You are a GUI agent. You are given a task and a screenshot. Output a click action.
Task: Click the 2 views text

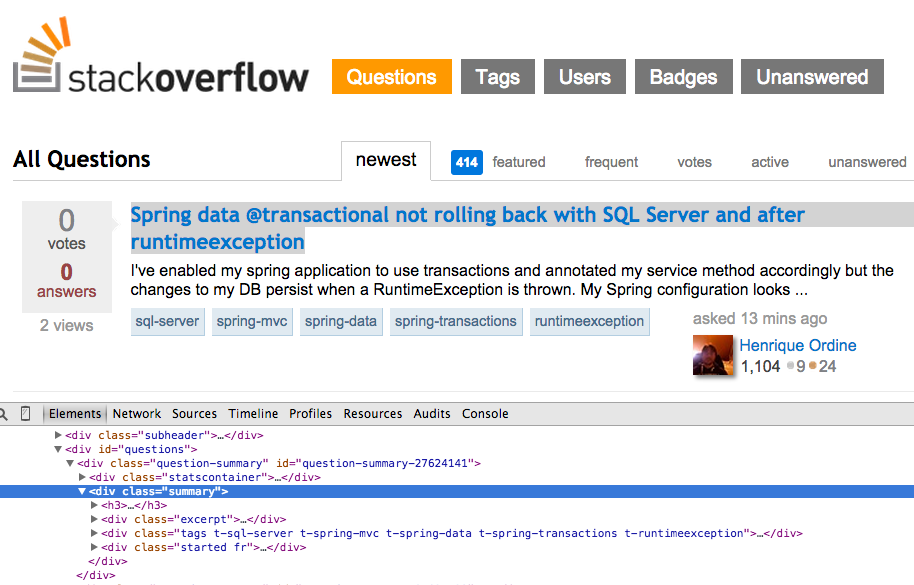[x=66, y=325]
